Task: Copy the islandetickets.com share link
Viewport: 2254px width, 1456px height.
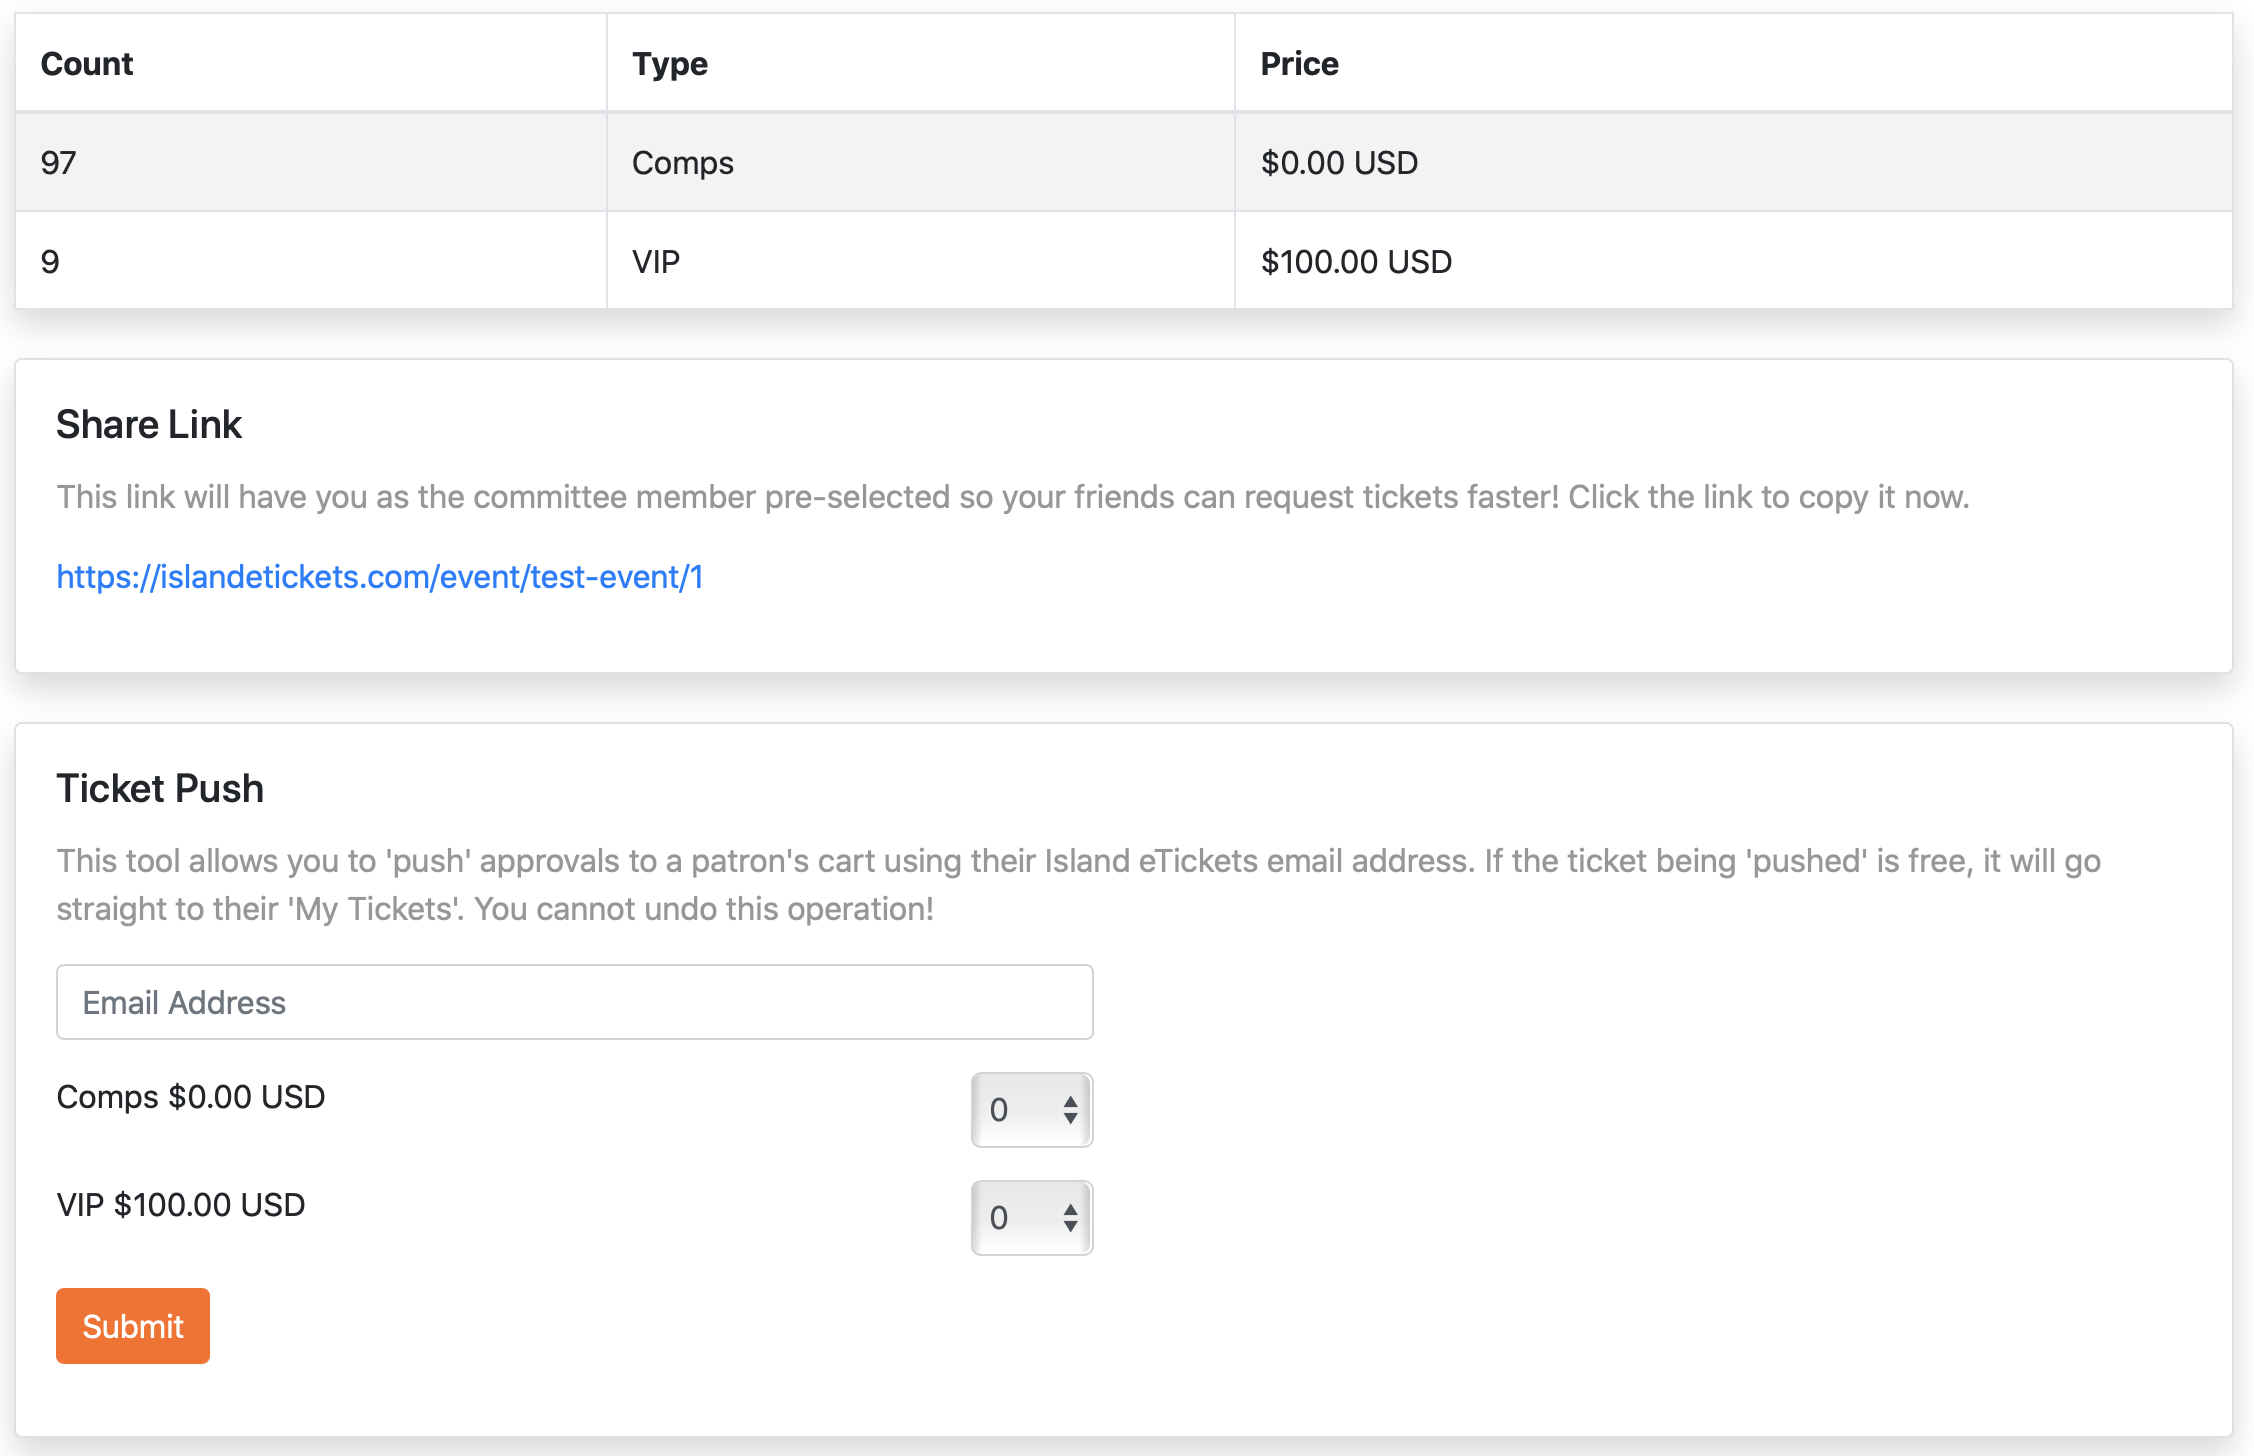Action: click(380, 577)
